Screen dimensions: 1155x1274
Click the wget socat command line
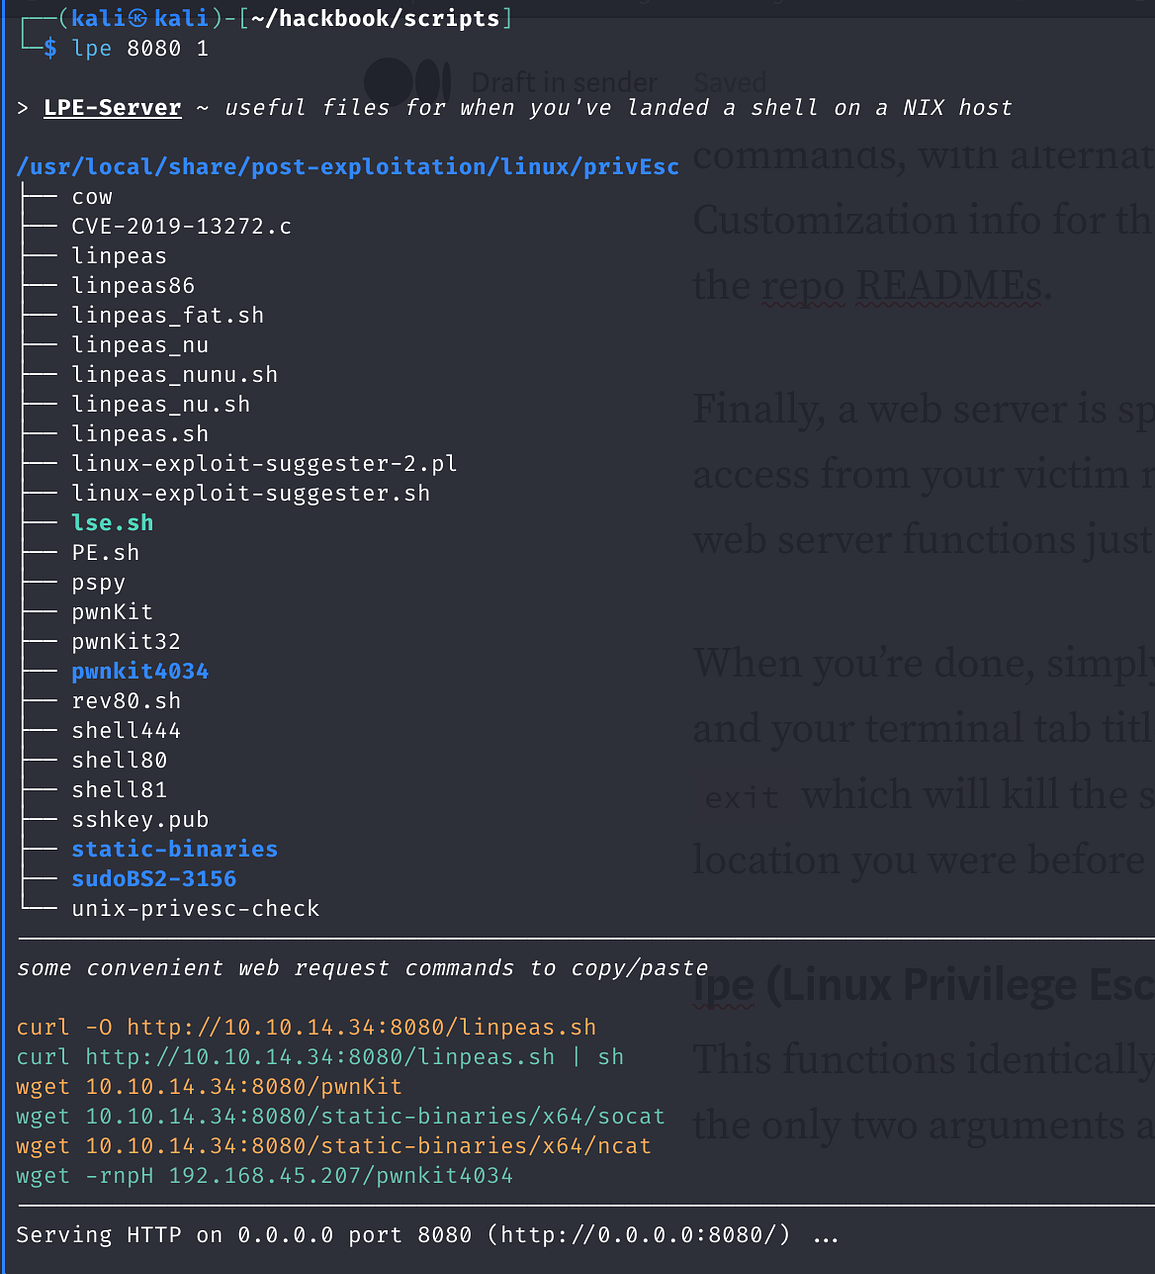(x=341, y=1117)
